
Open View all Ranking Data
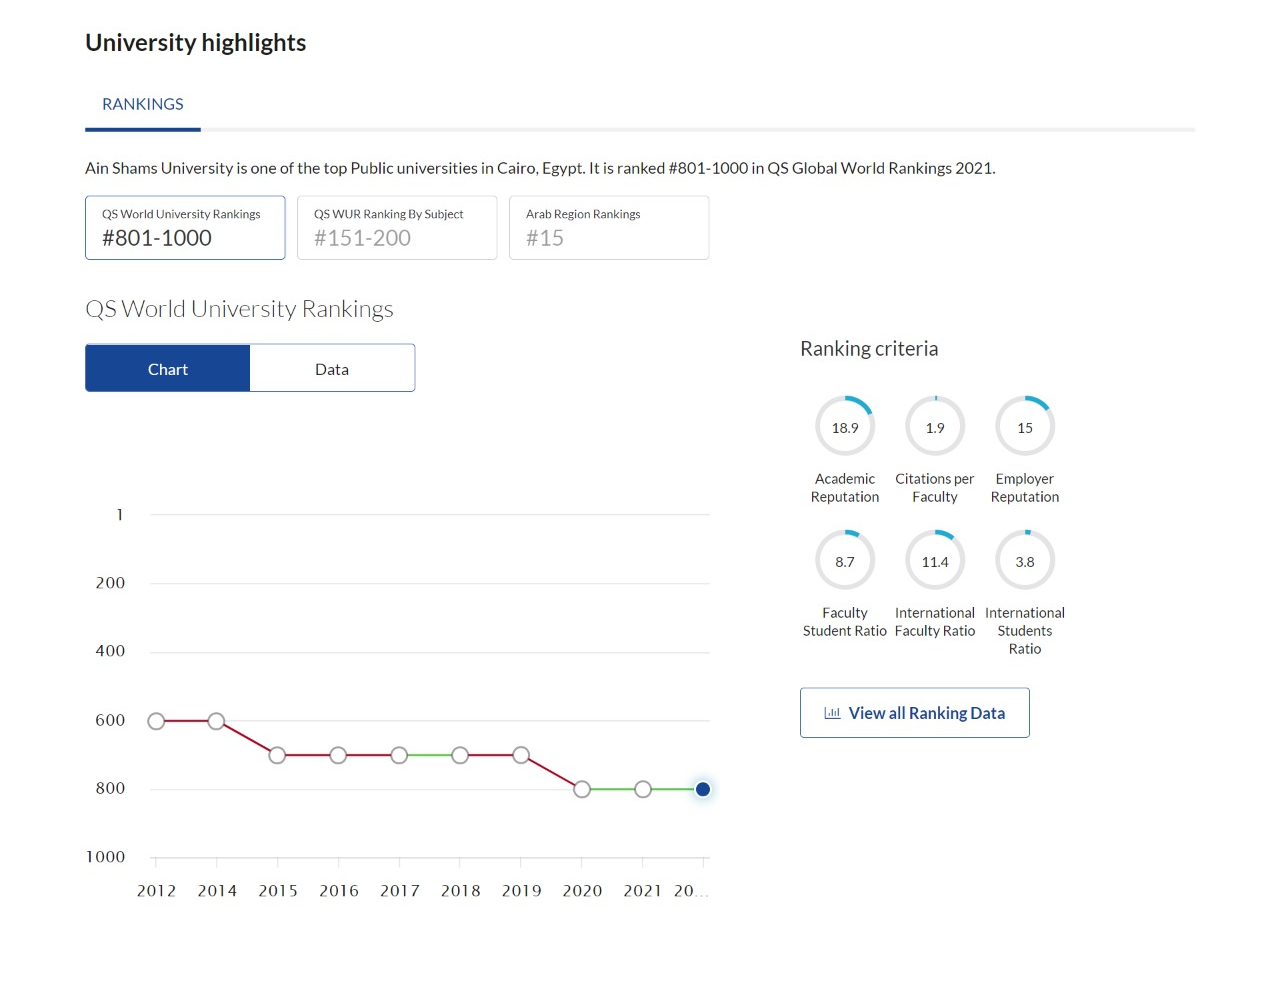[x=915, y=713]
